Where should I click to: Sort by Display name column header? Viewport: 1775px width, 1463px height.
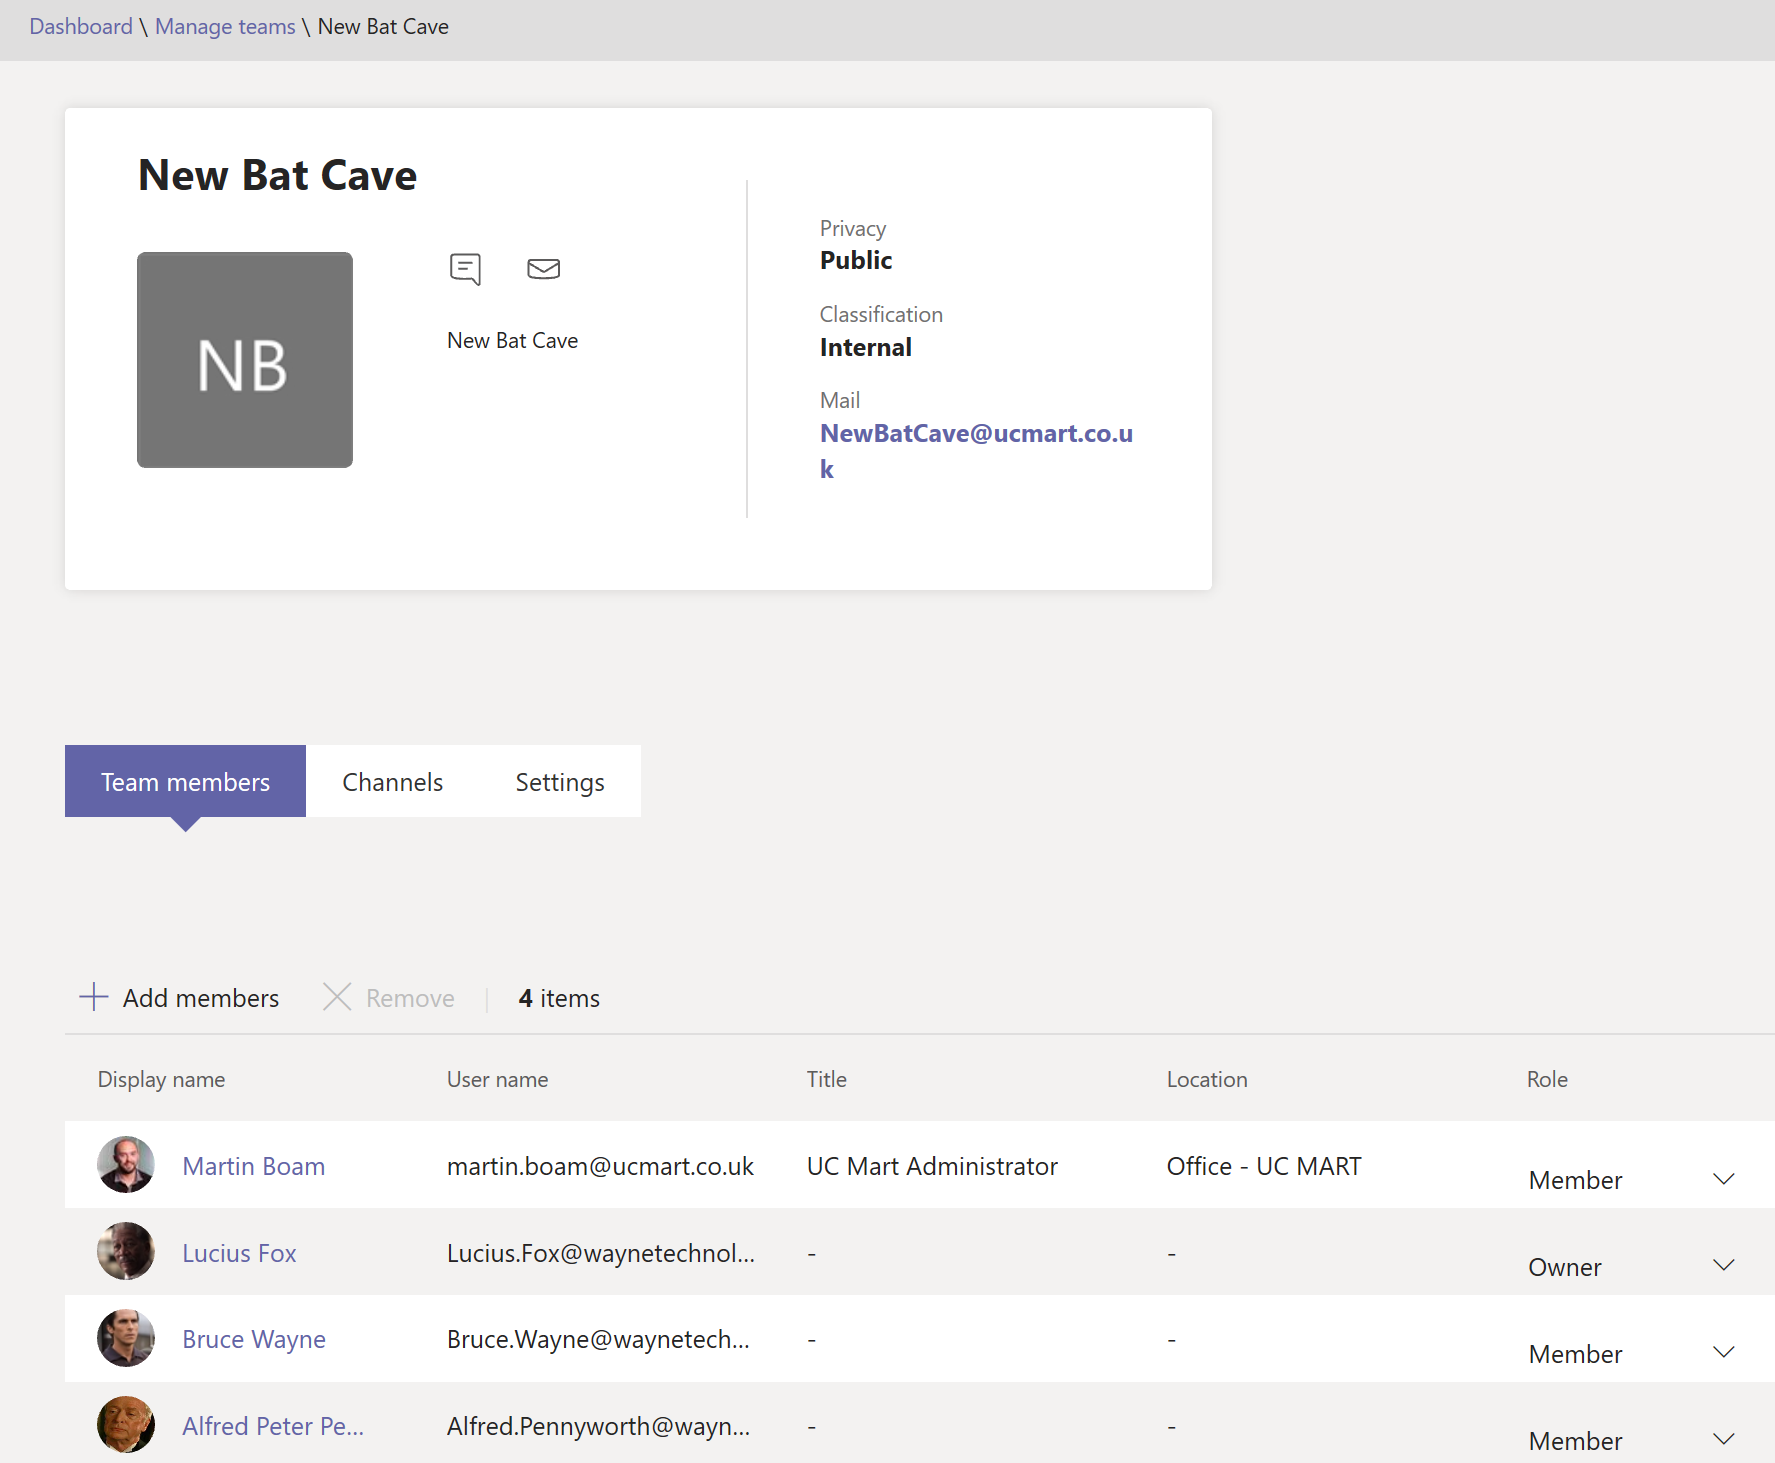point(161,1080)
